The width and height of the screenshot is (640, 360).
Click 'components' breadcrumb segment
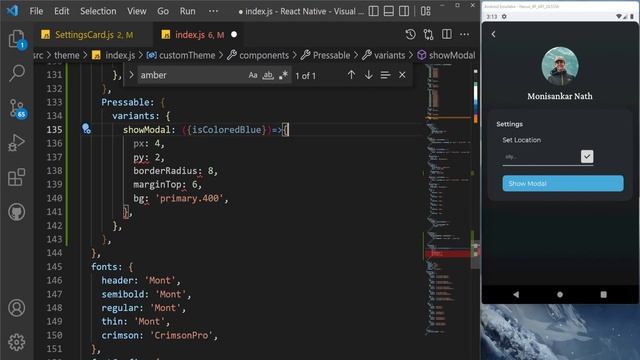click(264, 55)
